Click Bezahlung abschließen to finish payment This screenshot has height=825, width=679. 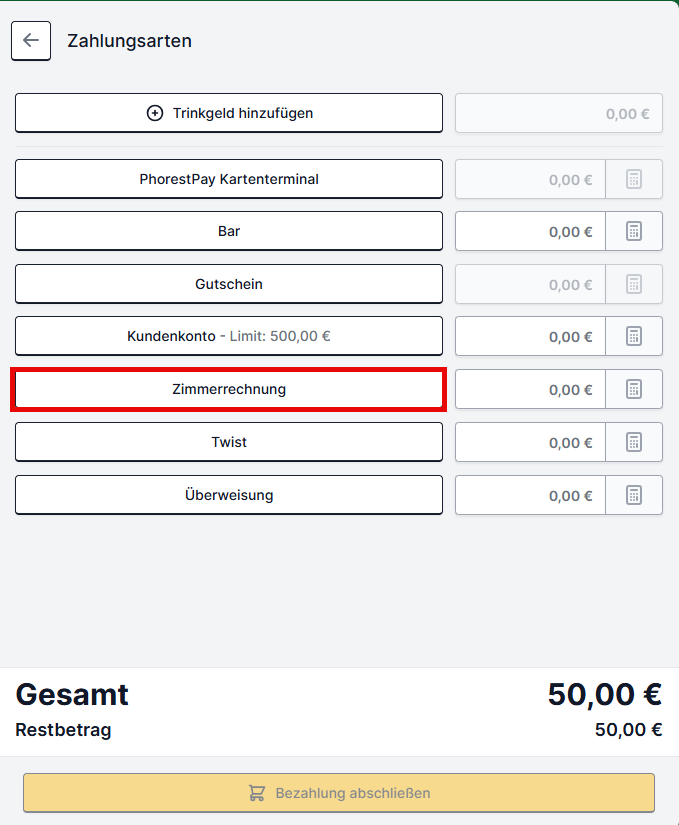click(x=339, y=793)
